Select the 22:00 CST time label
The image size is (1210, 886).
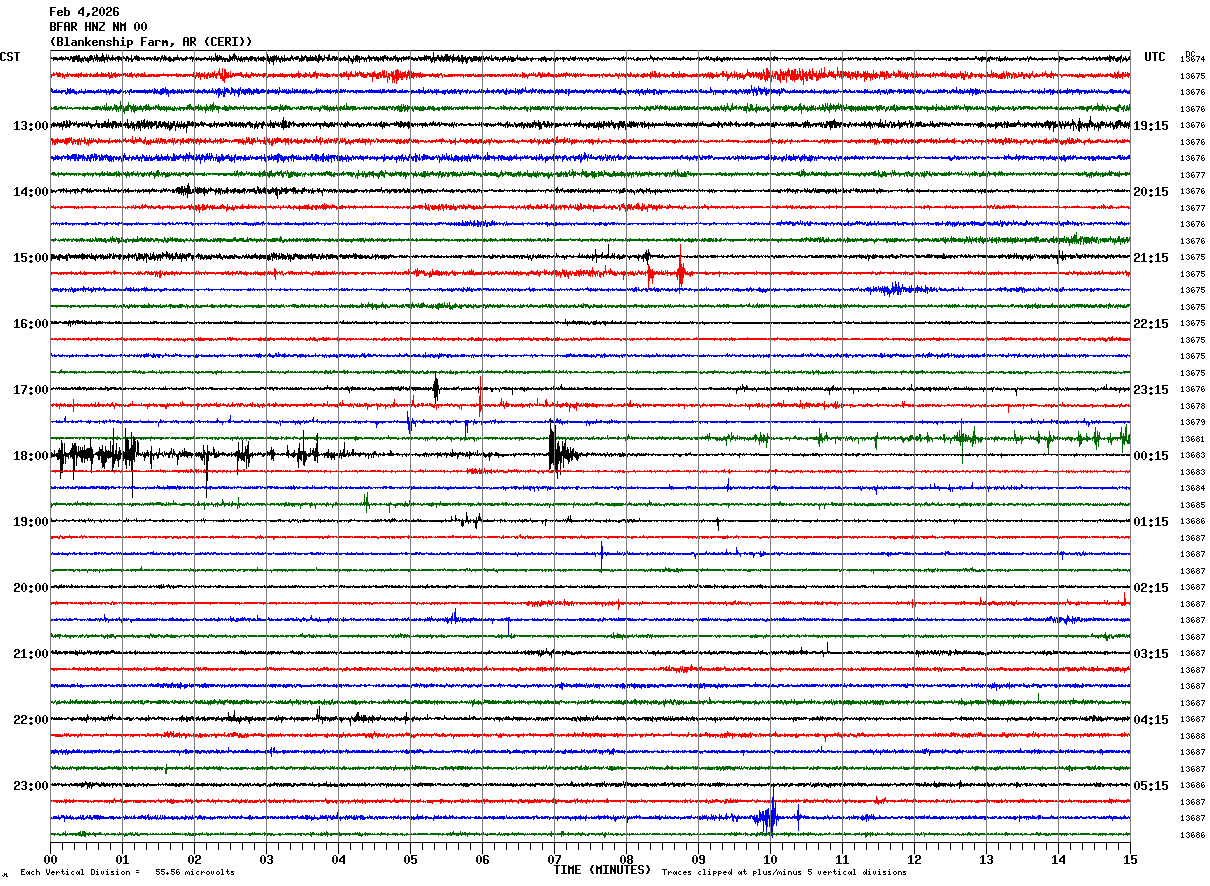(31, 720)
